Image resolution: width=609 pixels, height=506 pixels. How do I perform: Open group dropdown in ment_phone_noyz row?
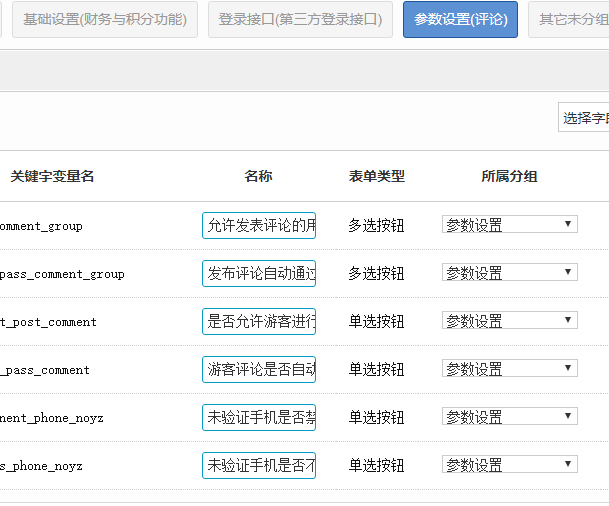click(x=509, y=417)
